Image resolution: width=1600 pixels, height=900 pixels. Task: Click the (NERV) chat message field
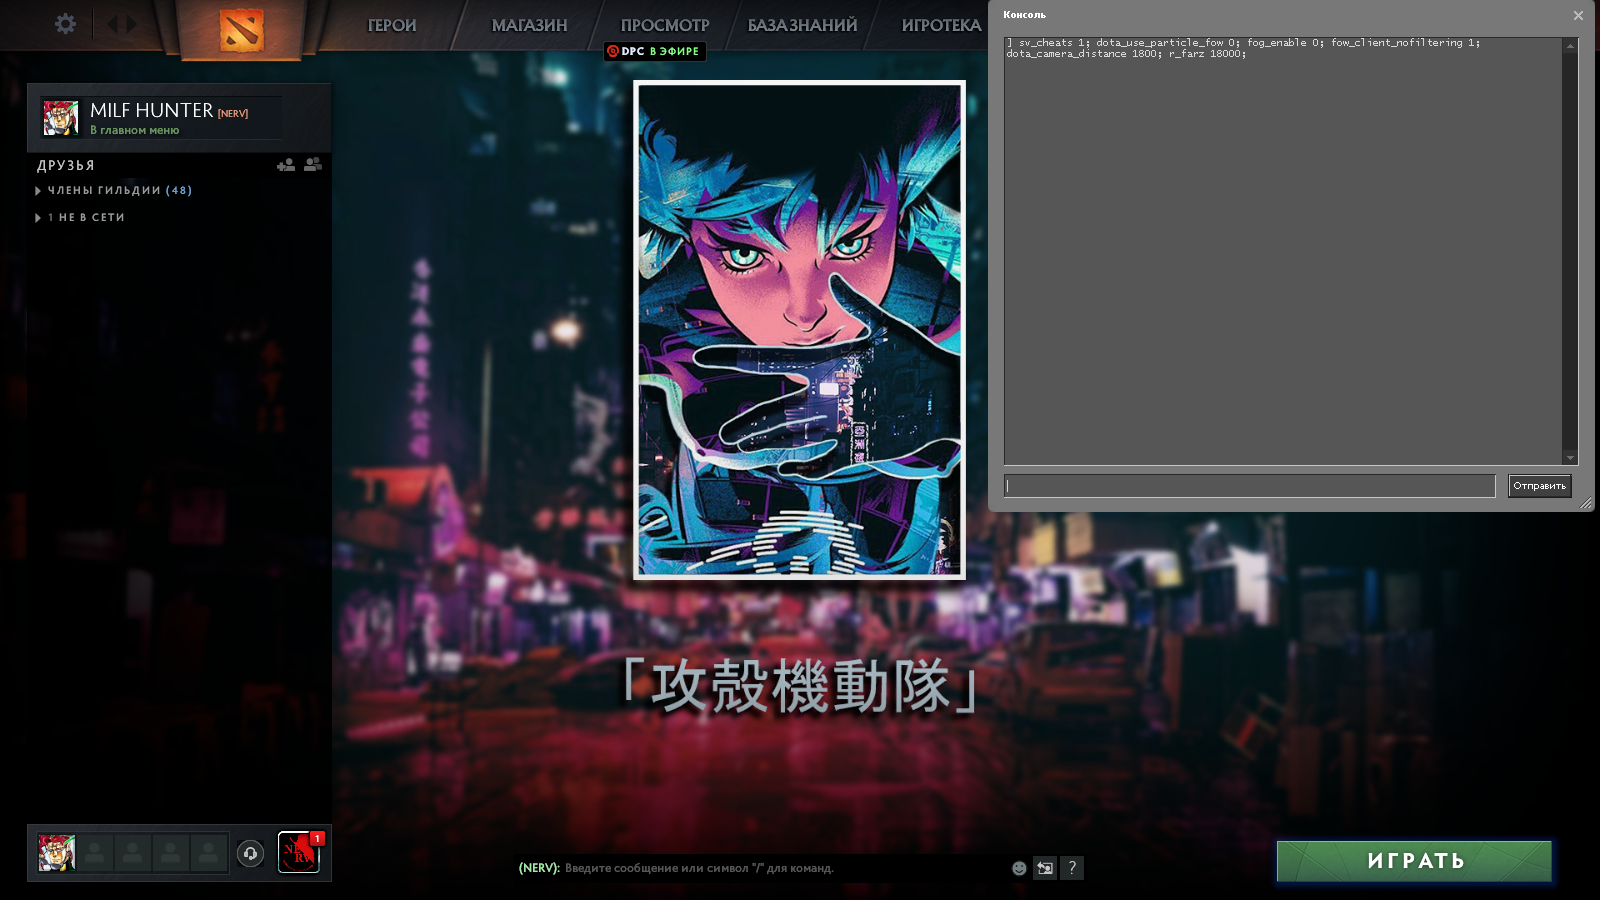[x=758, y=868]
